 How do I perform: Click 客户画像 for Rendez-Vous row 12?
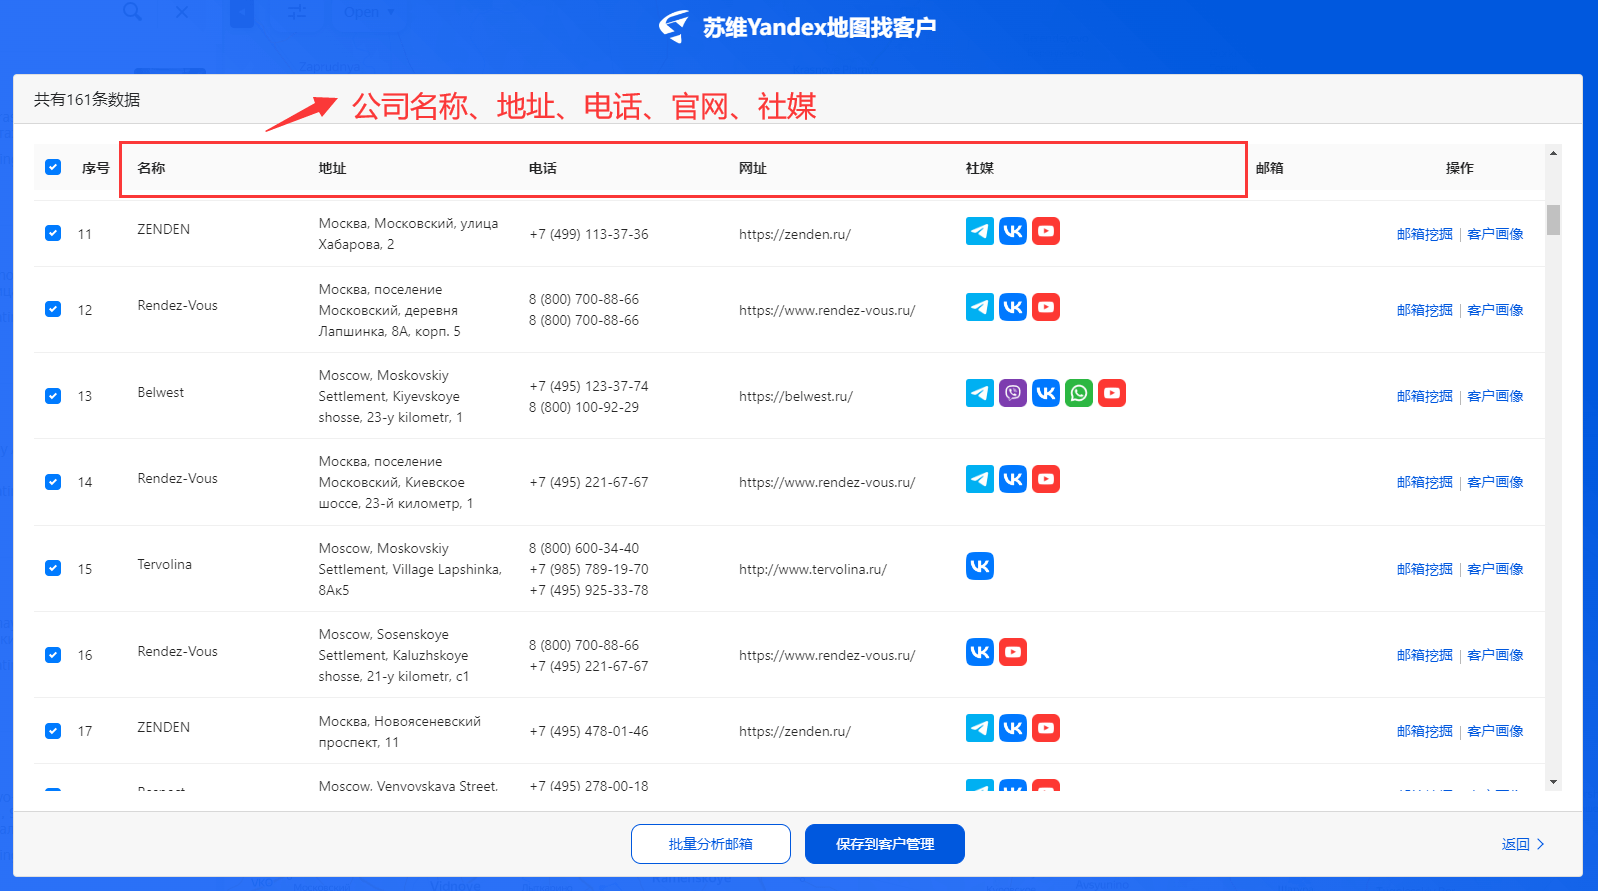pyautogui.click(x=1495, y=310)
